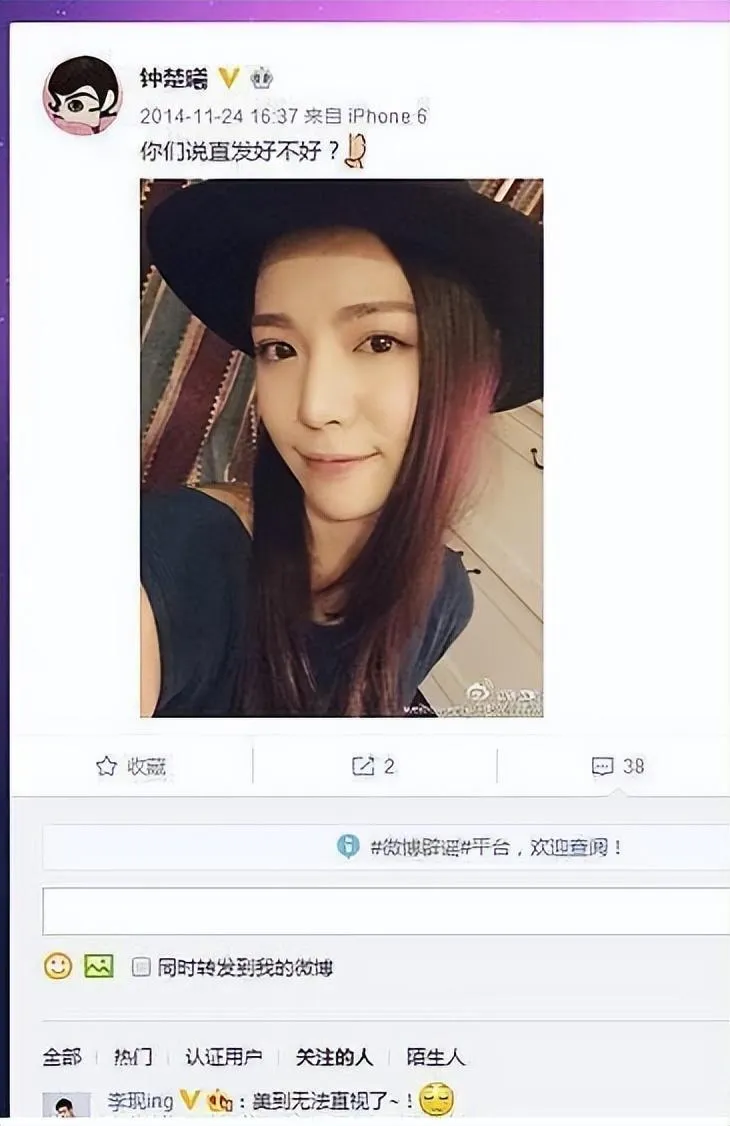This screenshot has width=730, height=1126.
Task: Switch to the 认证用户 tab
Action: 223,1057
